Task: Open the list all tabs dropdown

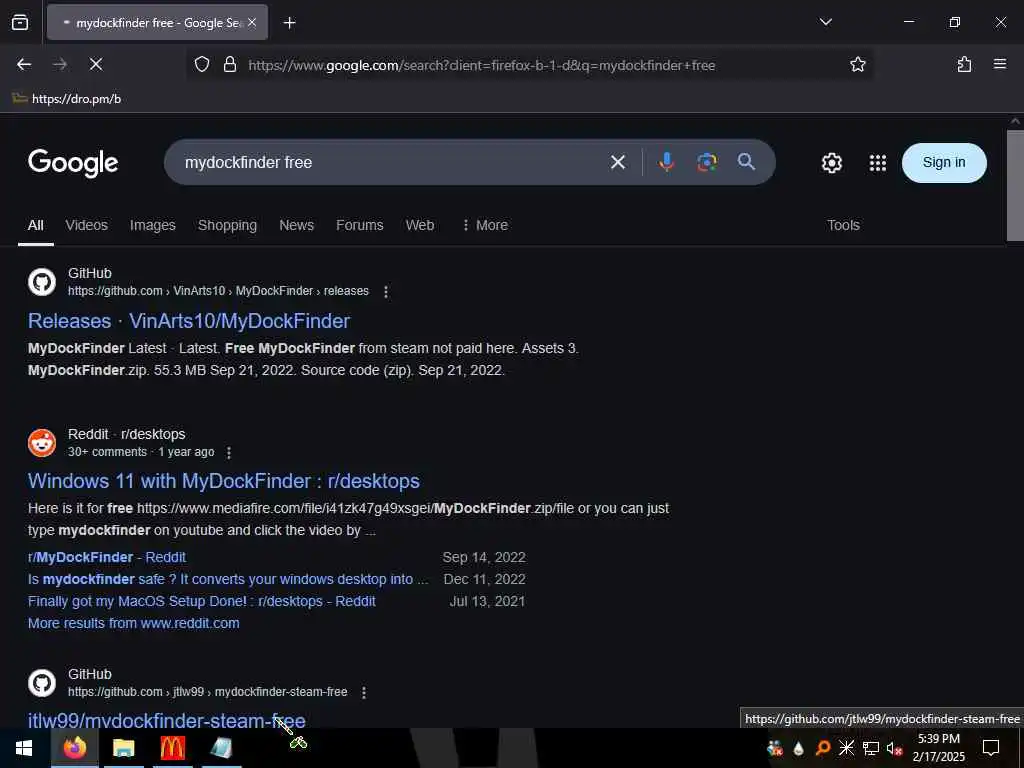Action: pyautogui.click(x=825, y=22)
